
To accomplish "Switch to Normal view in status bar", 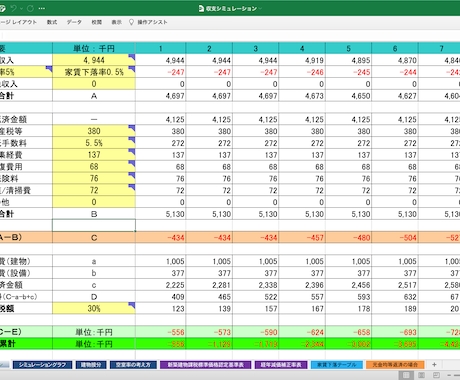I will point(406,375).
